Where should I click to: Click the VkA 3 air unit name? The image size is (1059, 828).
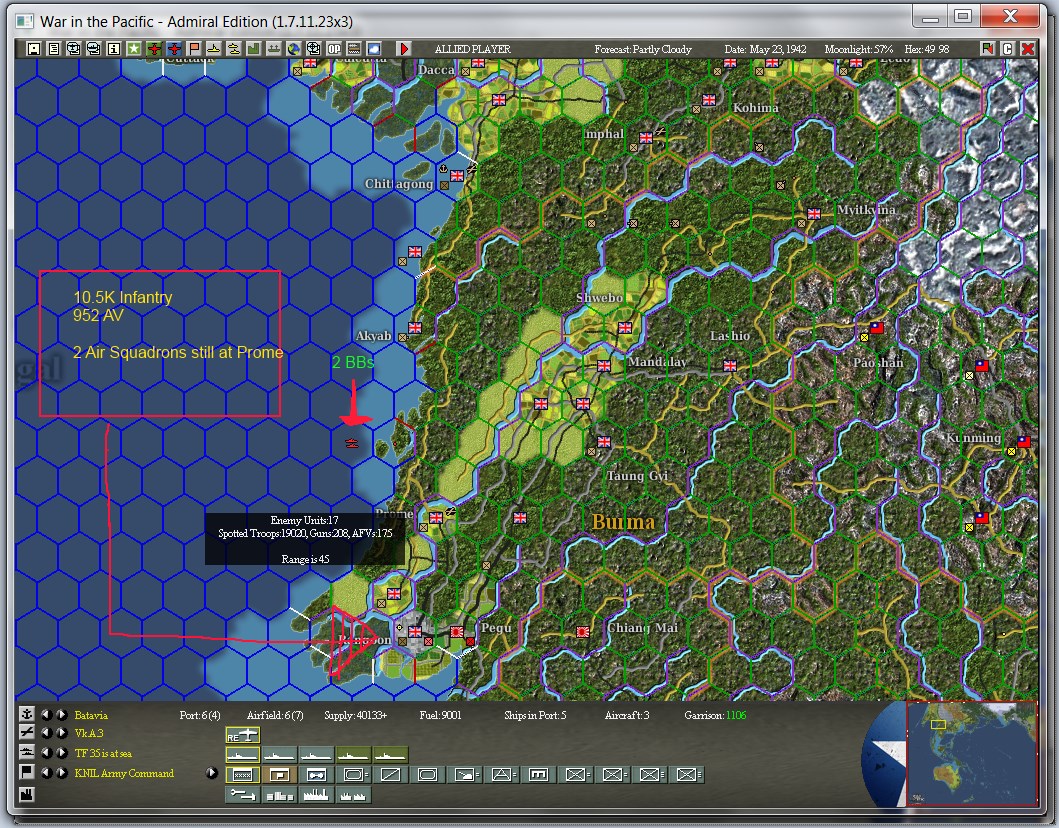tap(89, 733)
